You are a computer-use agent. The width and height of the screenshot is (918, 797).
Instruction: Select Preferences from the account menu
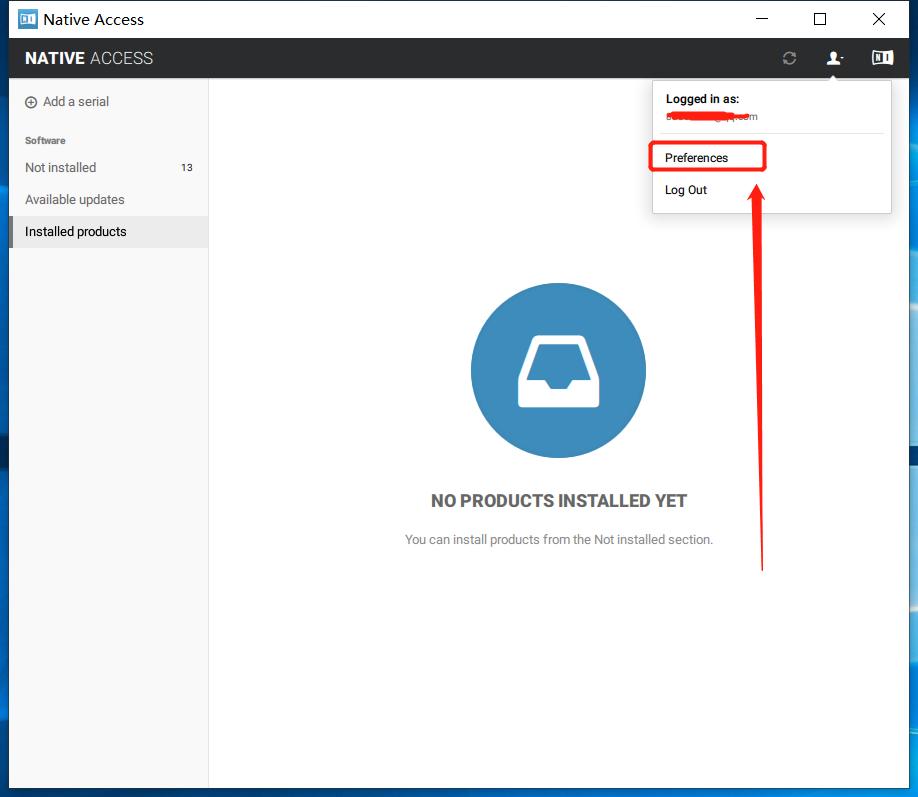[x=697, y=158]
